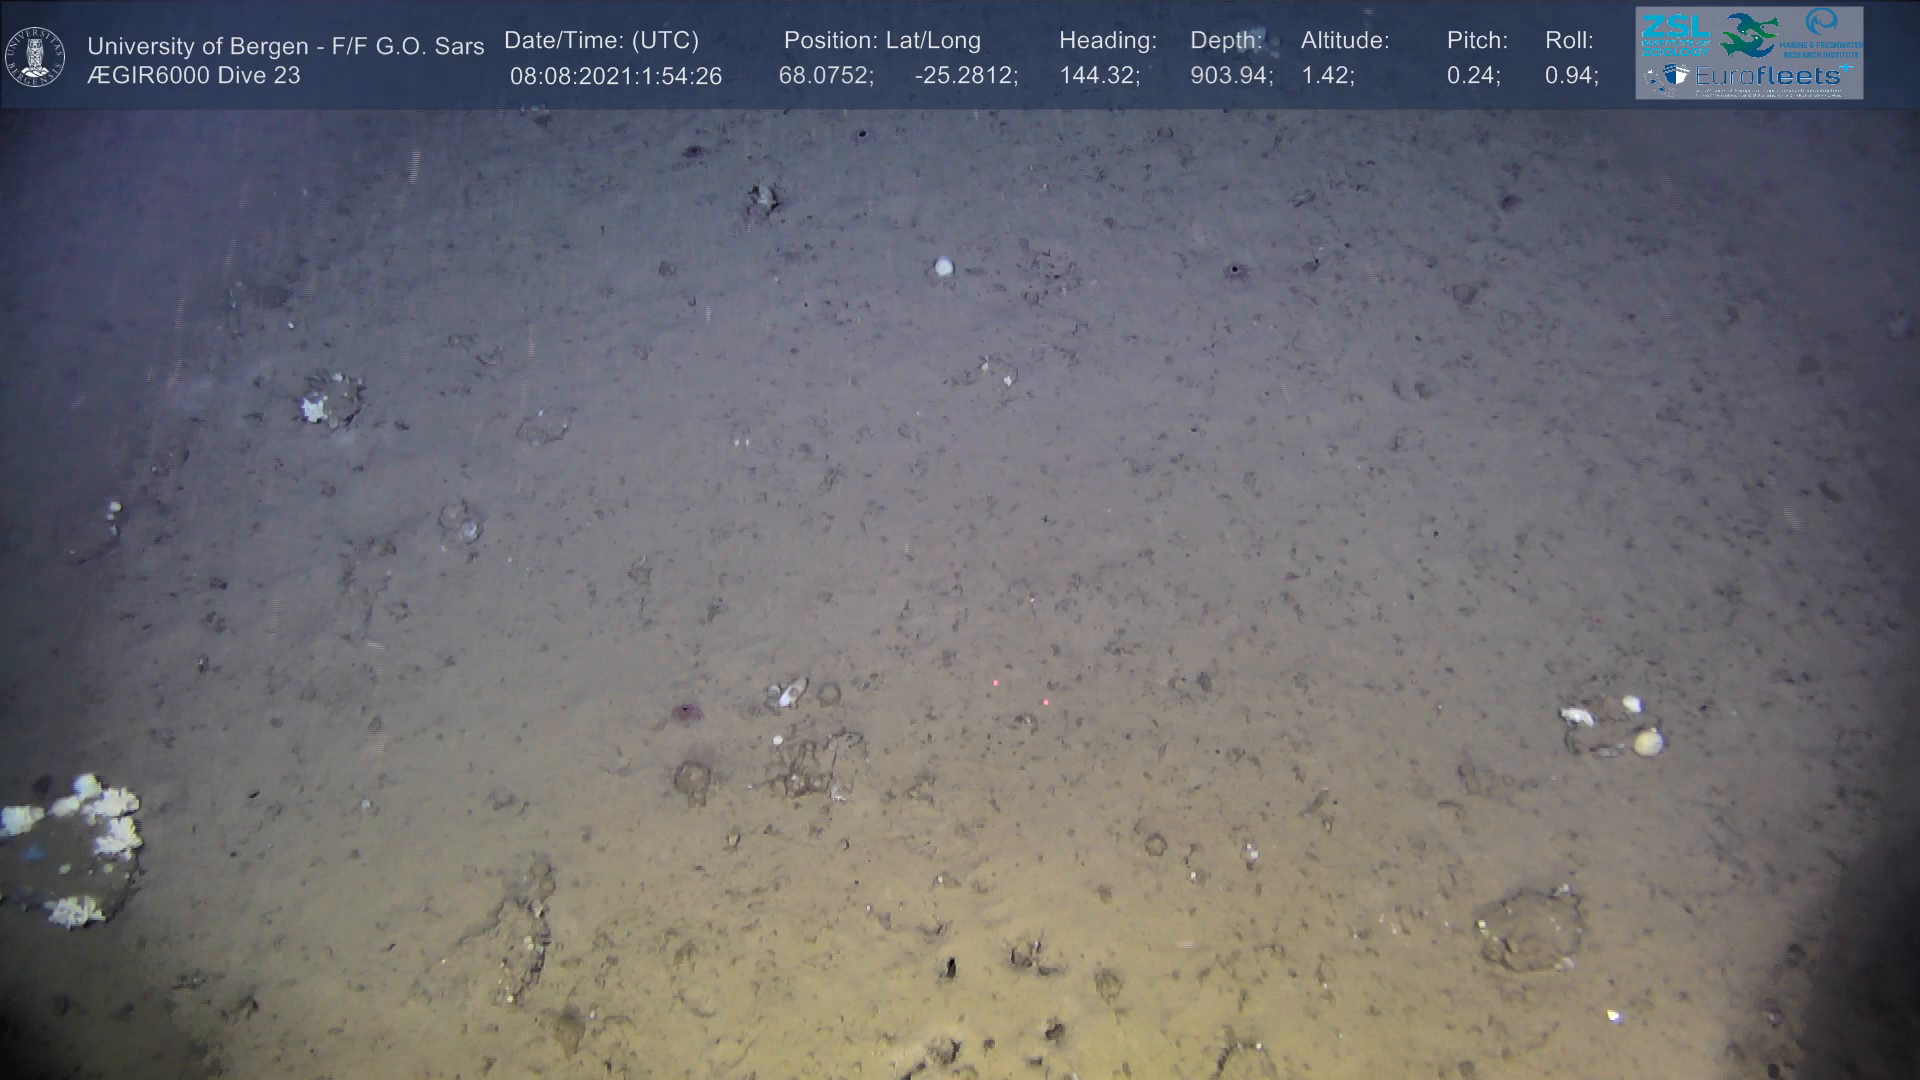Click the round white shell at right

click(1647, 742)
